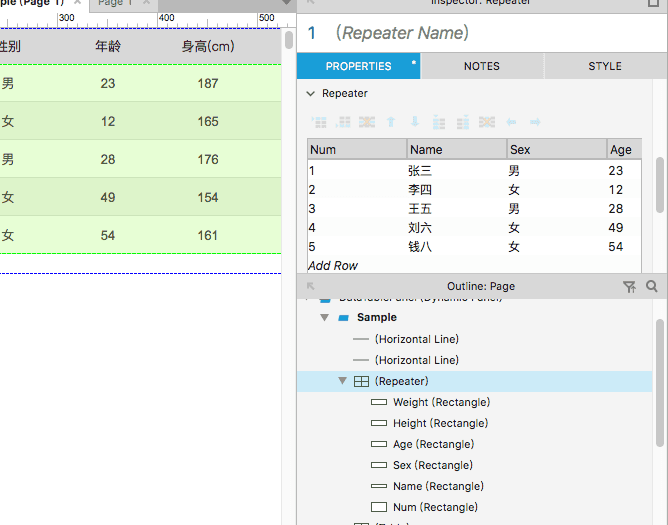The height and width of the screenshot is (525, 668).
Task: Select dataset cell 钱八
Action: pos(420,247)
